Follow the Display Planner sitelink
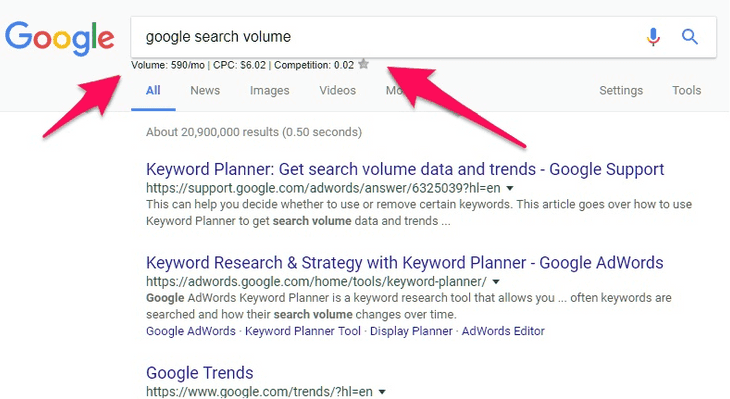This screenshot has width=730, height=399. (x=411, y=331)
